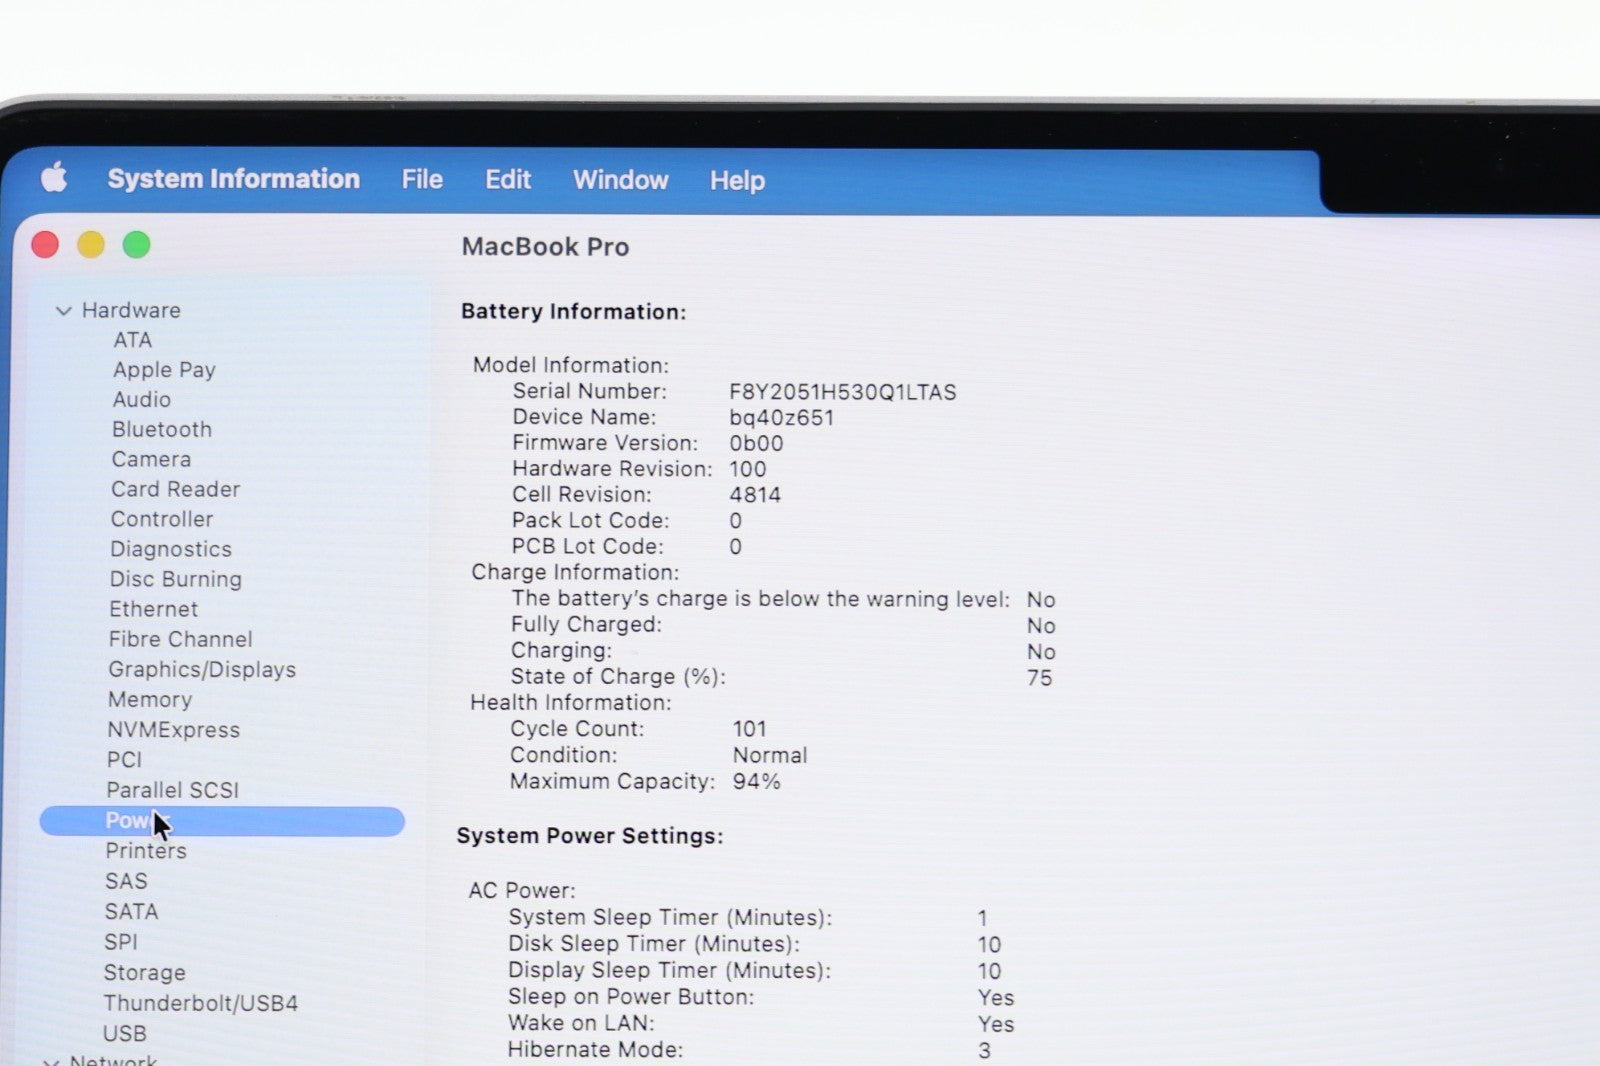Select NVMExpress in the hardware list

point(173,729)
